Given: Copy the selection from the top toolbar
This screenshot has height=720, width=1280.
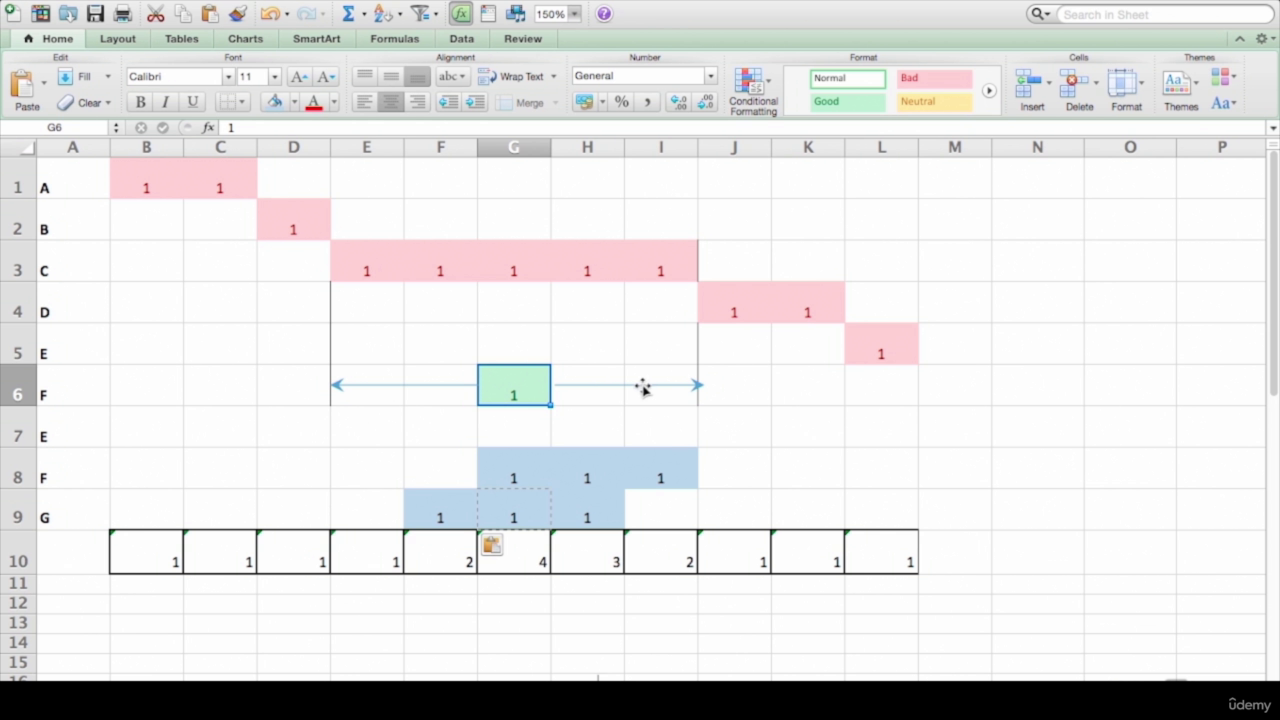Looking at the screenshot, I should click(183, 13).
